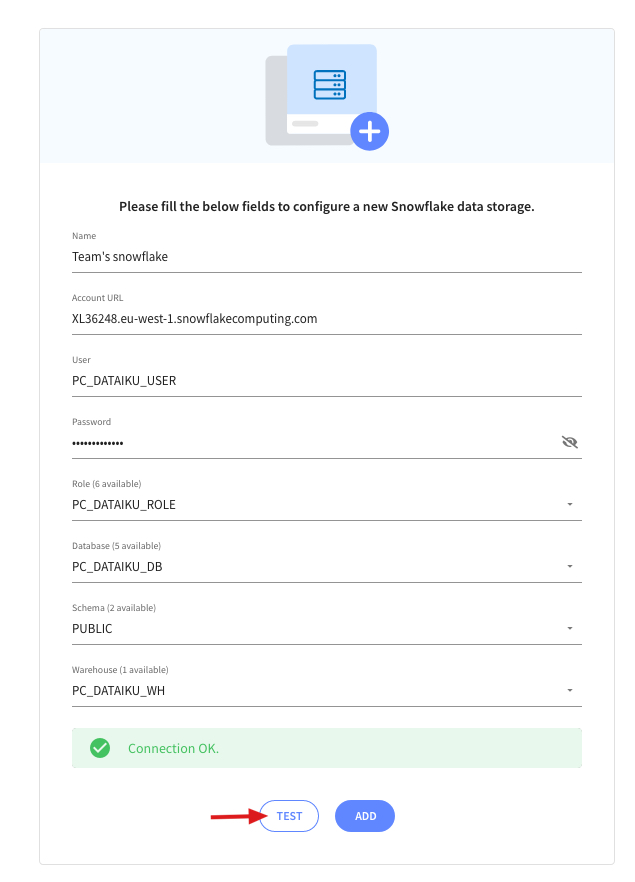
Task: Expand the Role dropdown arrow
Action: click(x=570, y=505)
